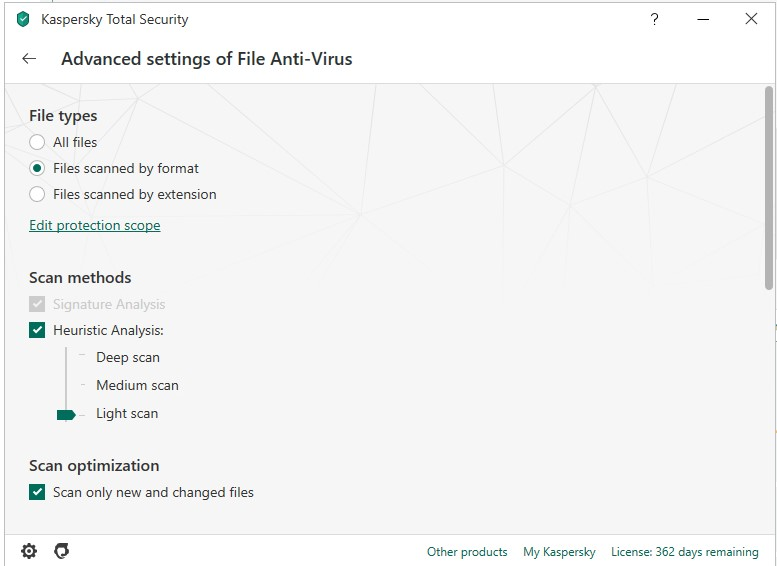Image resolution: width=777 pixels, height=566 pixels.
Task: Open settings via the gear icon
Action: click(29, 551)
